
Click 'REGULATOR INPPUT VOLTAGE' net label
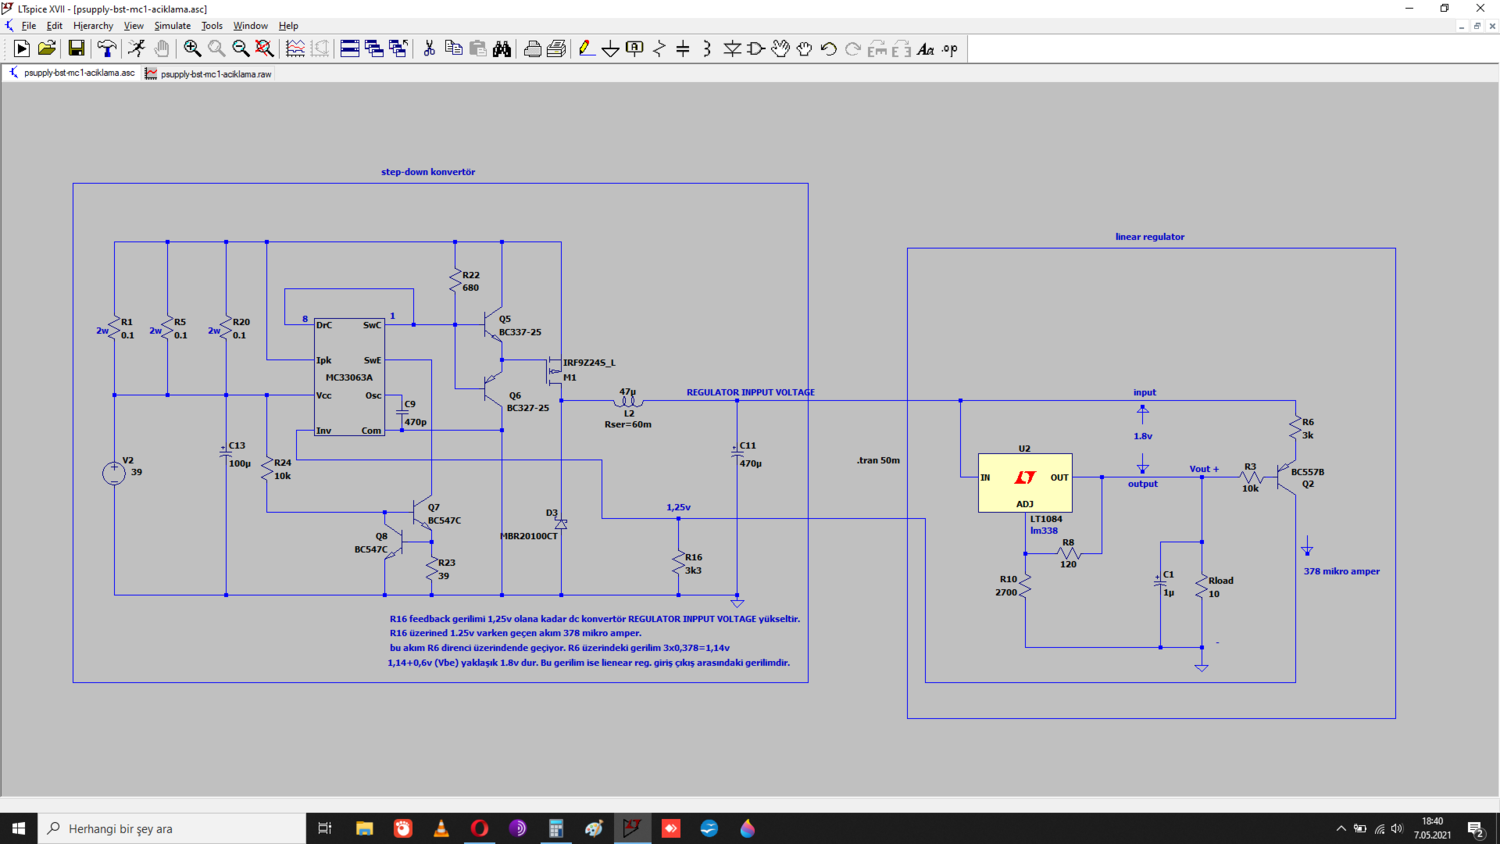[750, 392]
